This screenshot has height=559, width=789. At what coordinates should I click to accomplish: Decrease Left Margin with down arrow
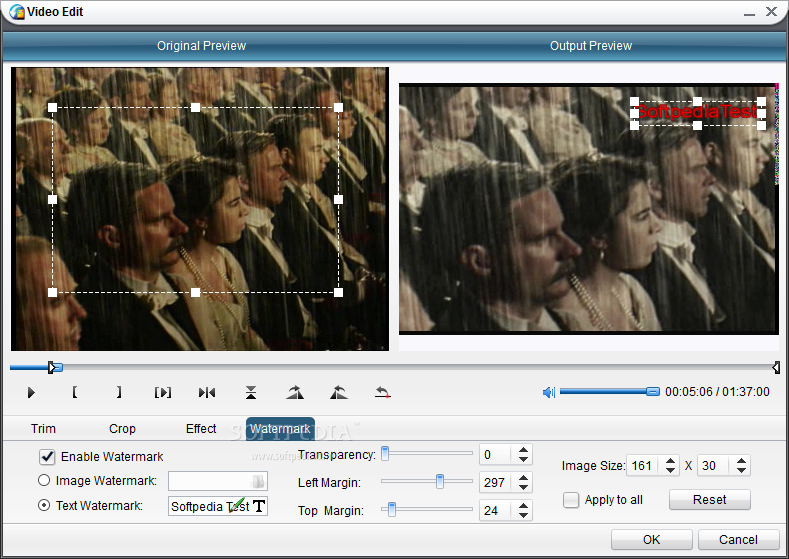523,487
